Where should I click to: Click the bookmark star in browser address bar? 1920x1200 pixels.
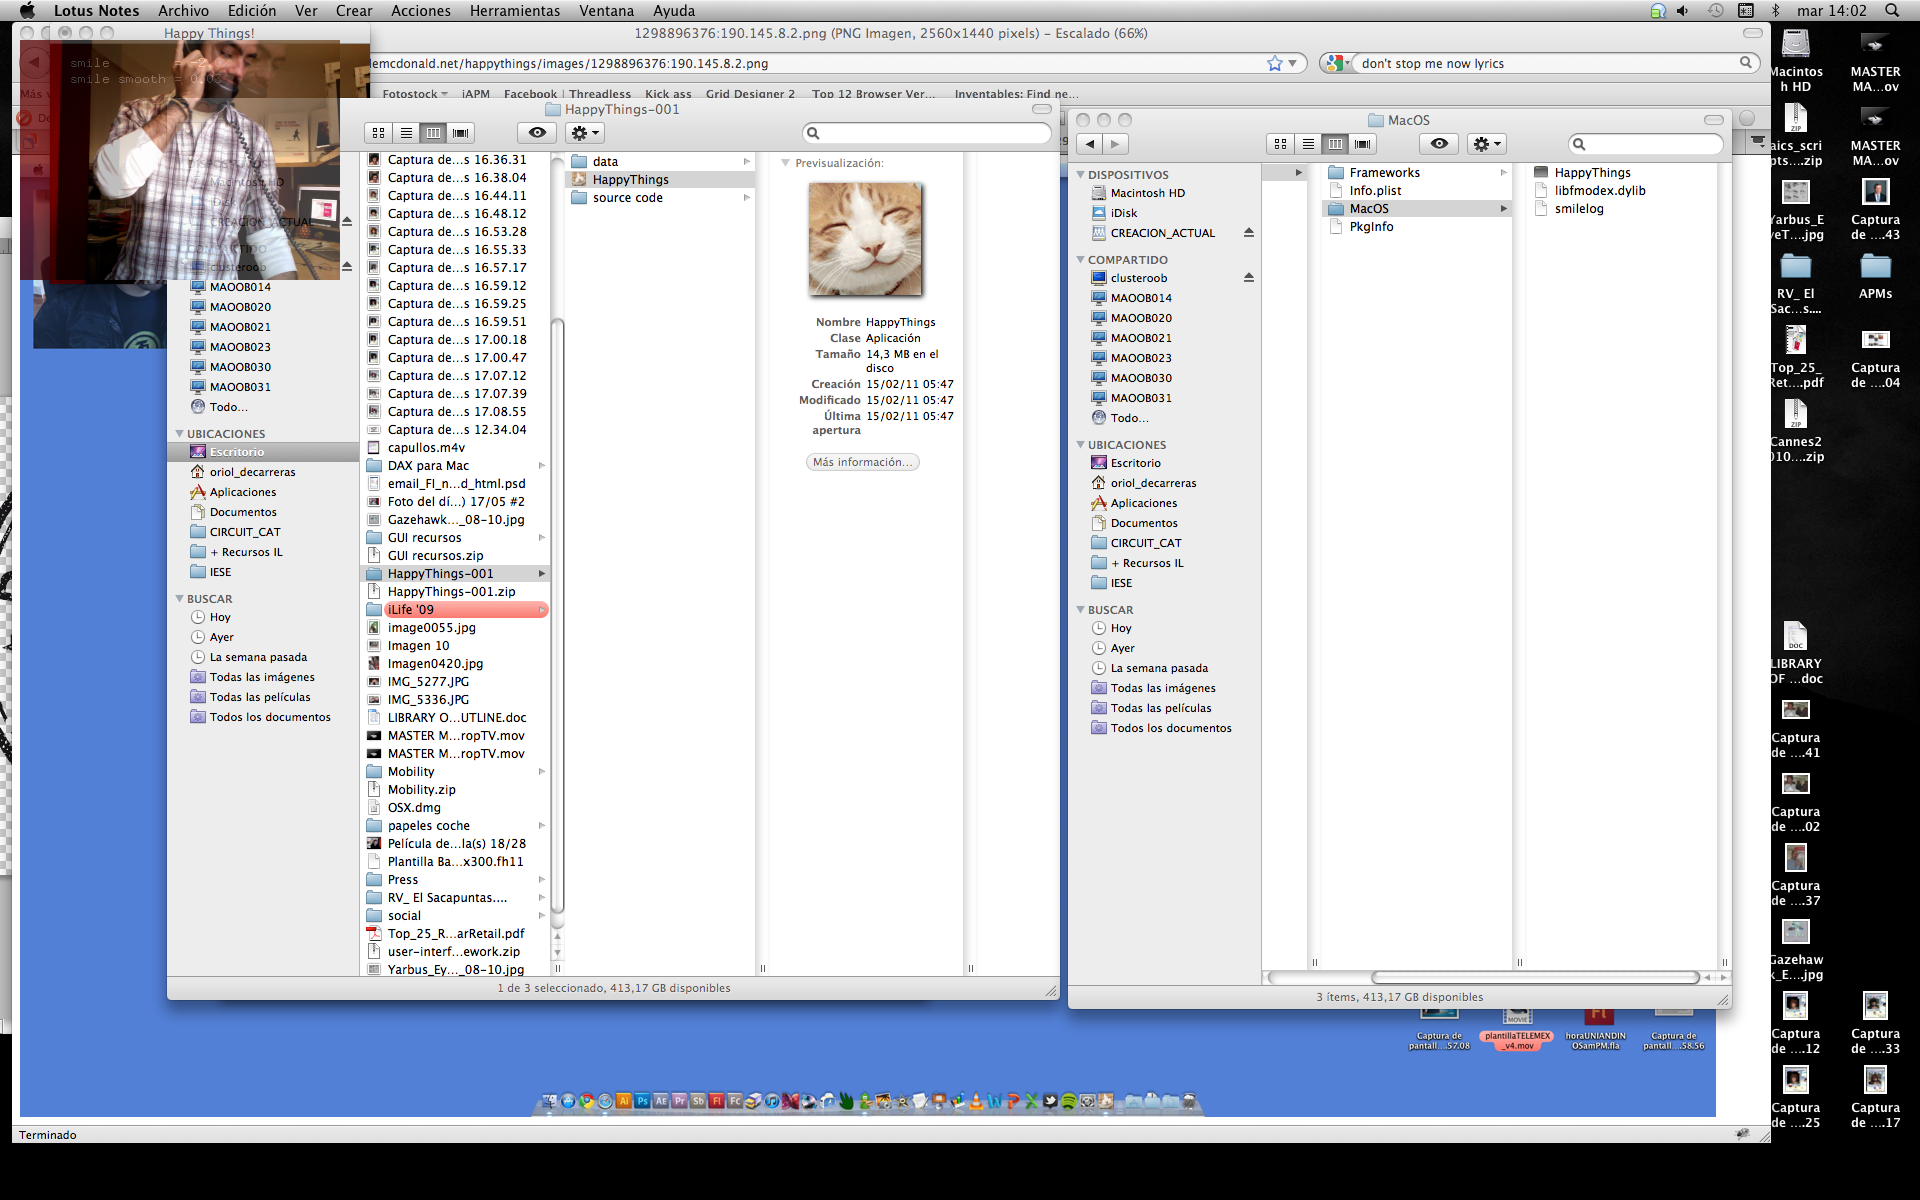[x=1274, y=63]
